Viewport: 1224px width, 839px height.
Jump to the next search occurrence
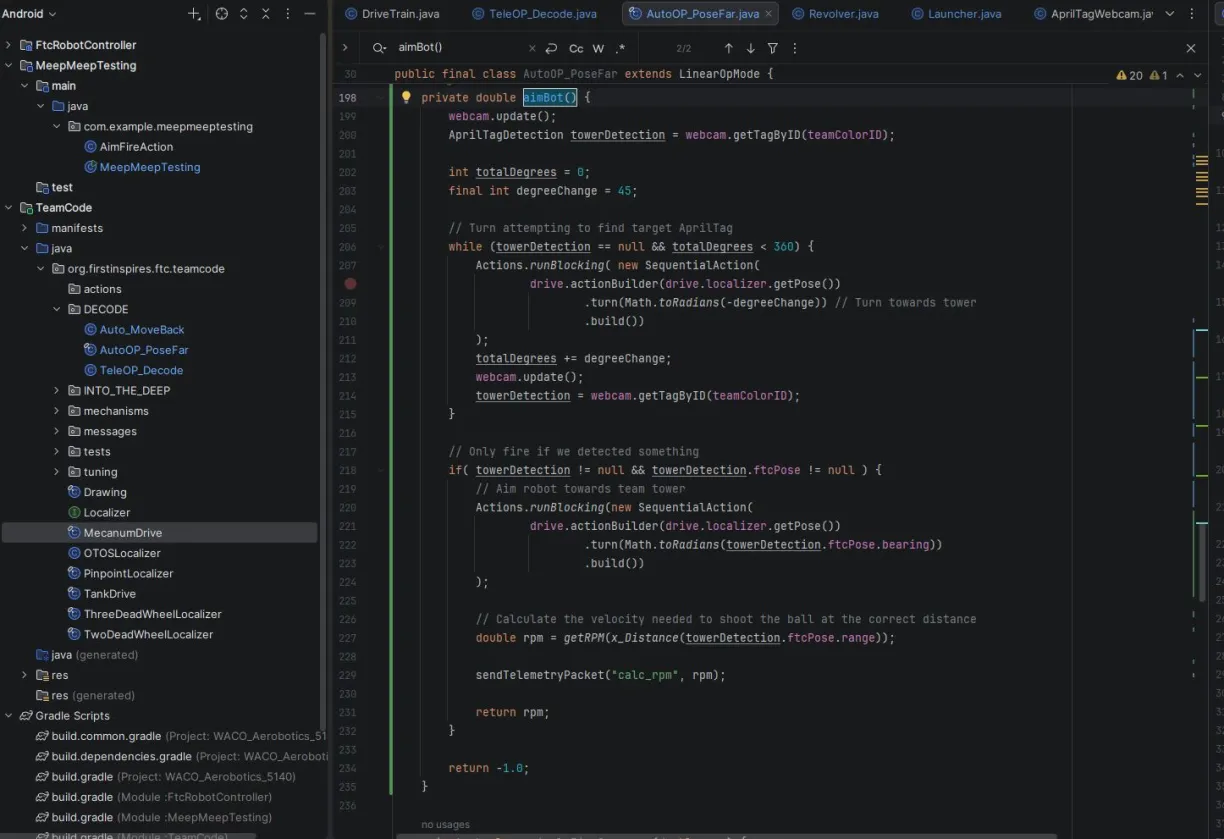click(750, 48)
